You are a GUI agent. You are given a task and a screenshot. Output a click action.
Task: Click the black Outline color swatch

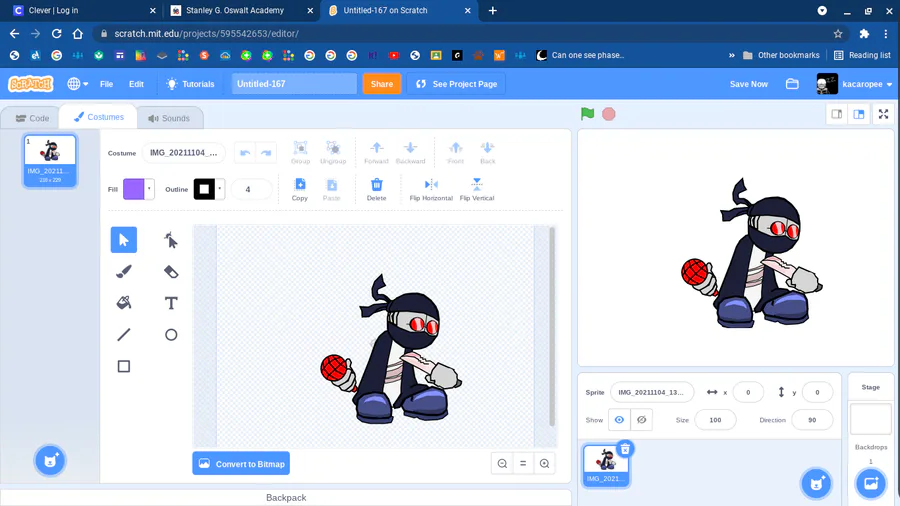[204, 189]
